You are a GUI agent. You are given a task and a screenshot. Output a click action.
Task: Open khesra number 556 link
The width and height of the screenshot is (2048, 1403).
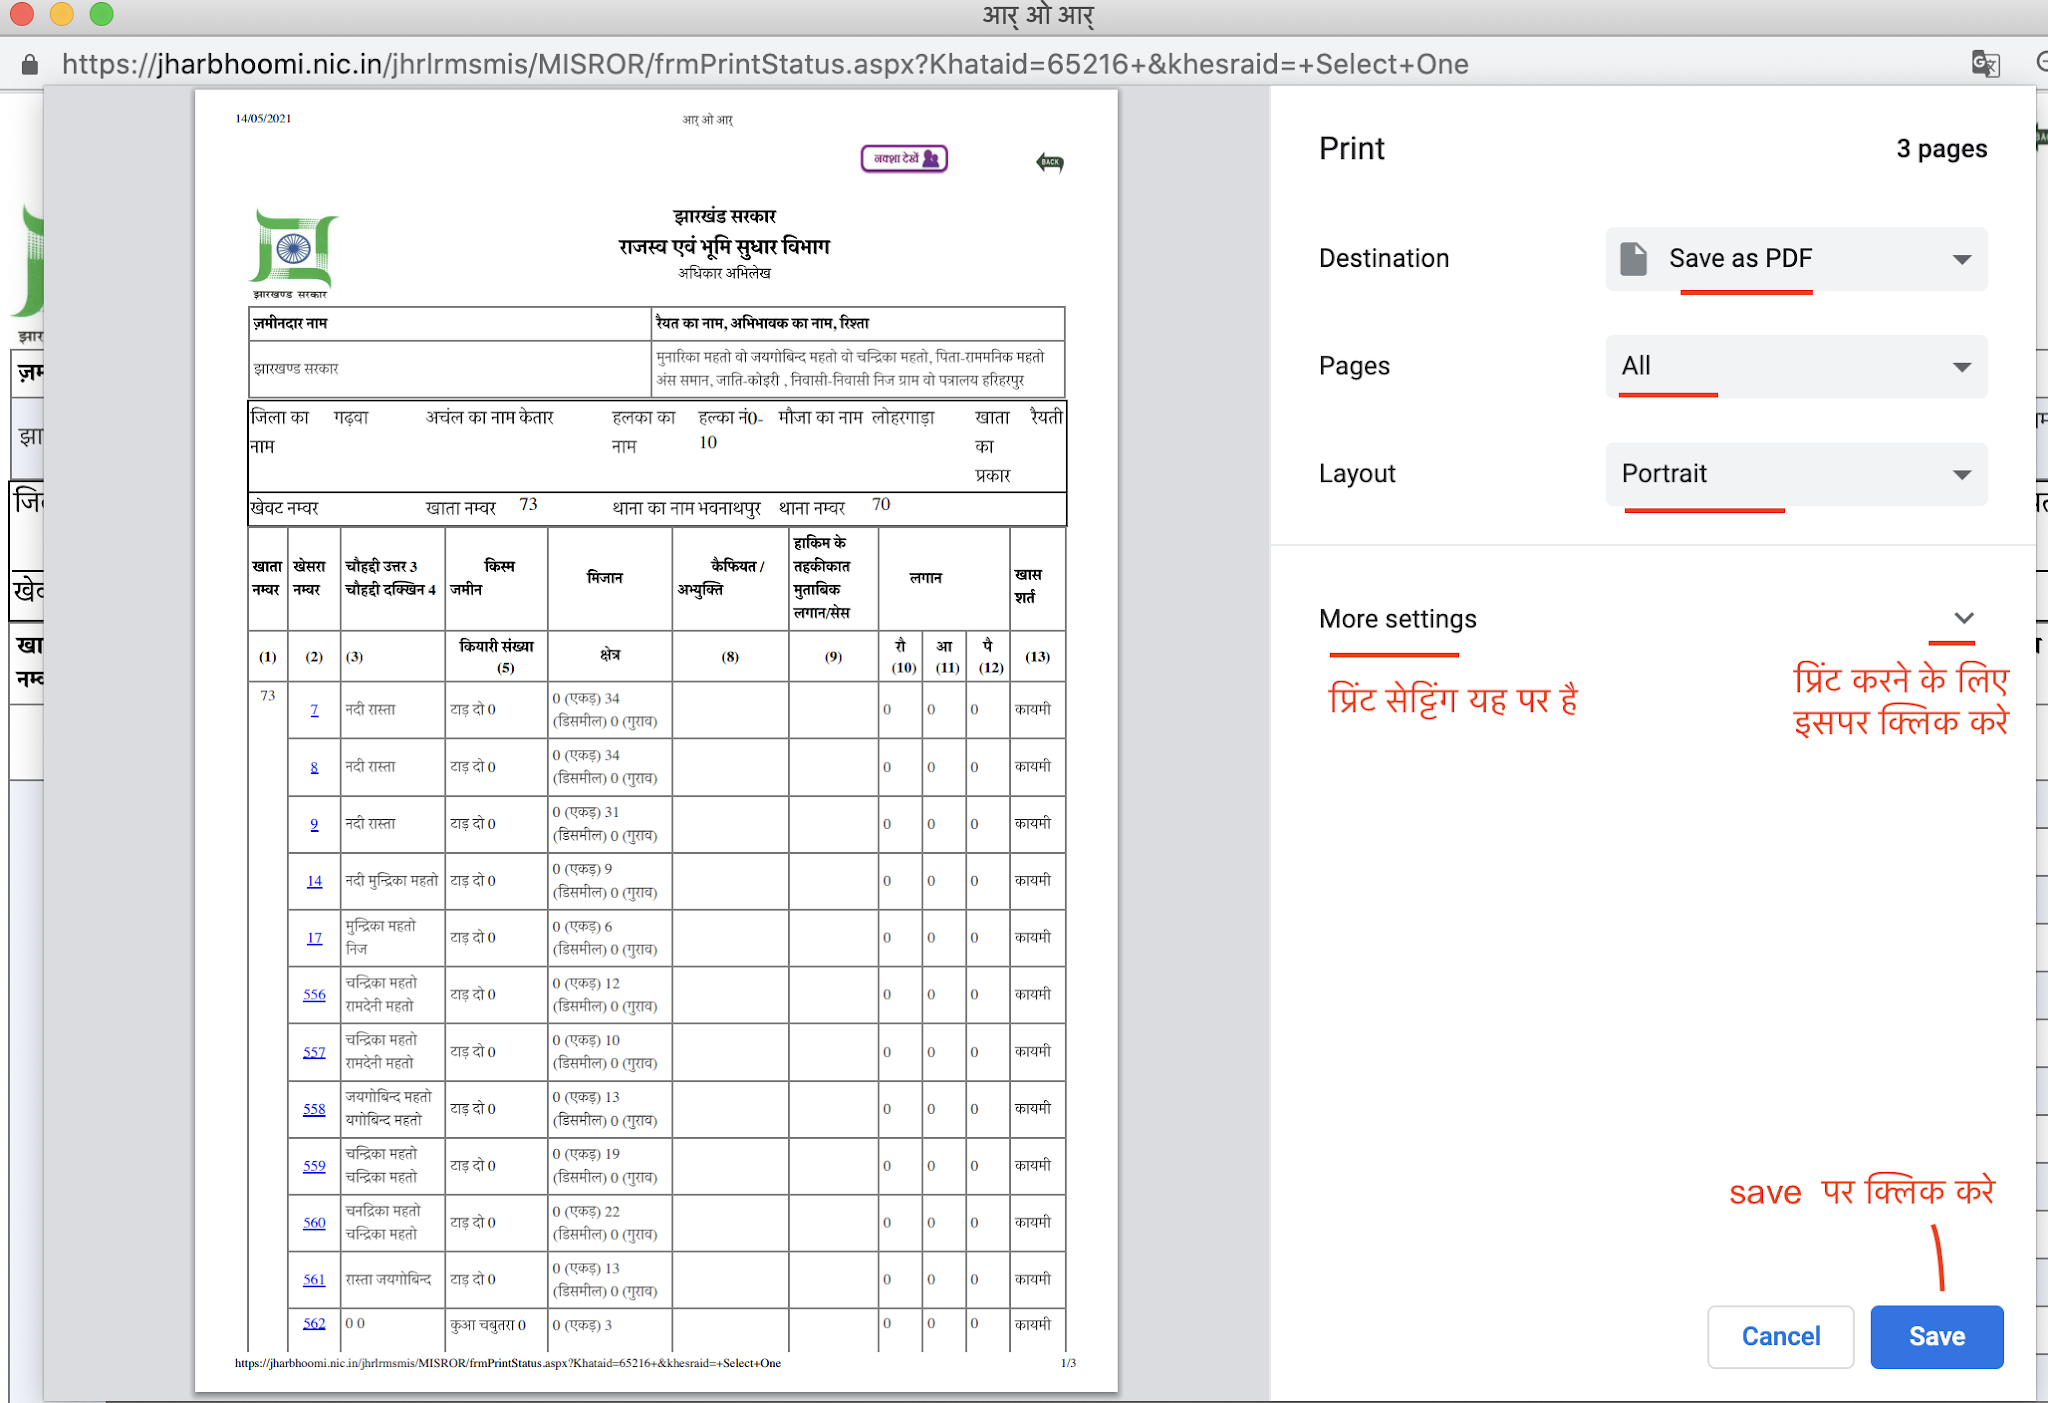314,994
